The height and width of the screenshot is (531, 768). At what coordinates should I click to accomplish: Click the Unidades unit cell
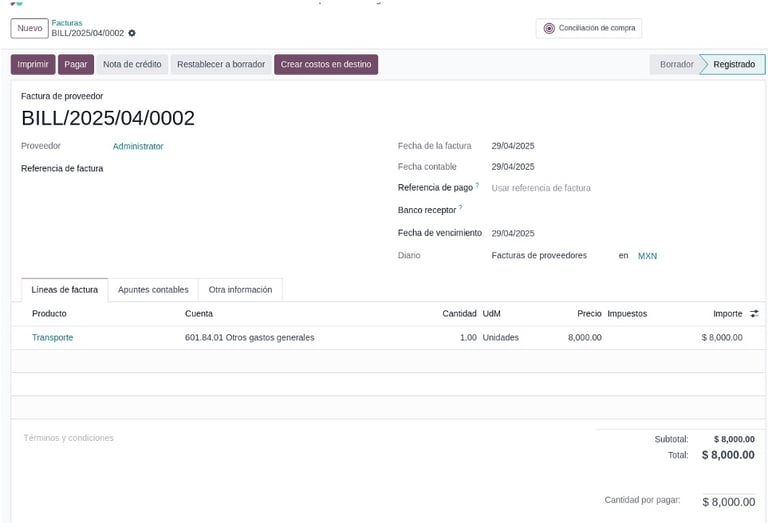point(501,338)
